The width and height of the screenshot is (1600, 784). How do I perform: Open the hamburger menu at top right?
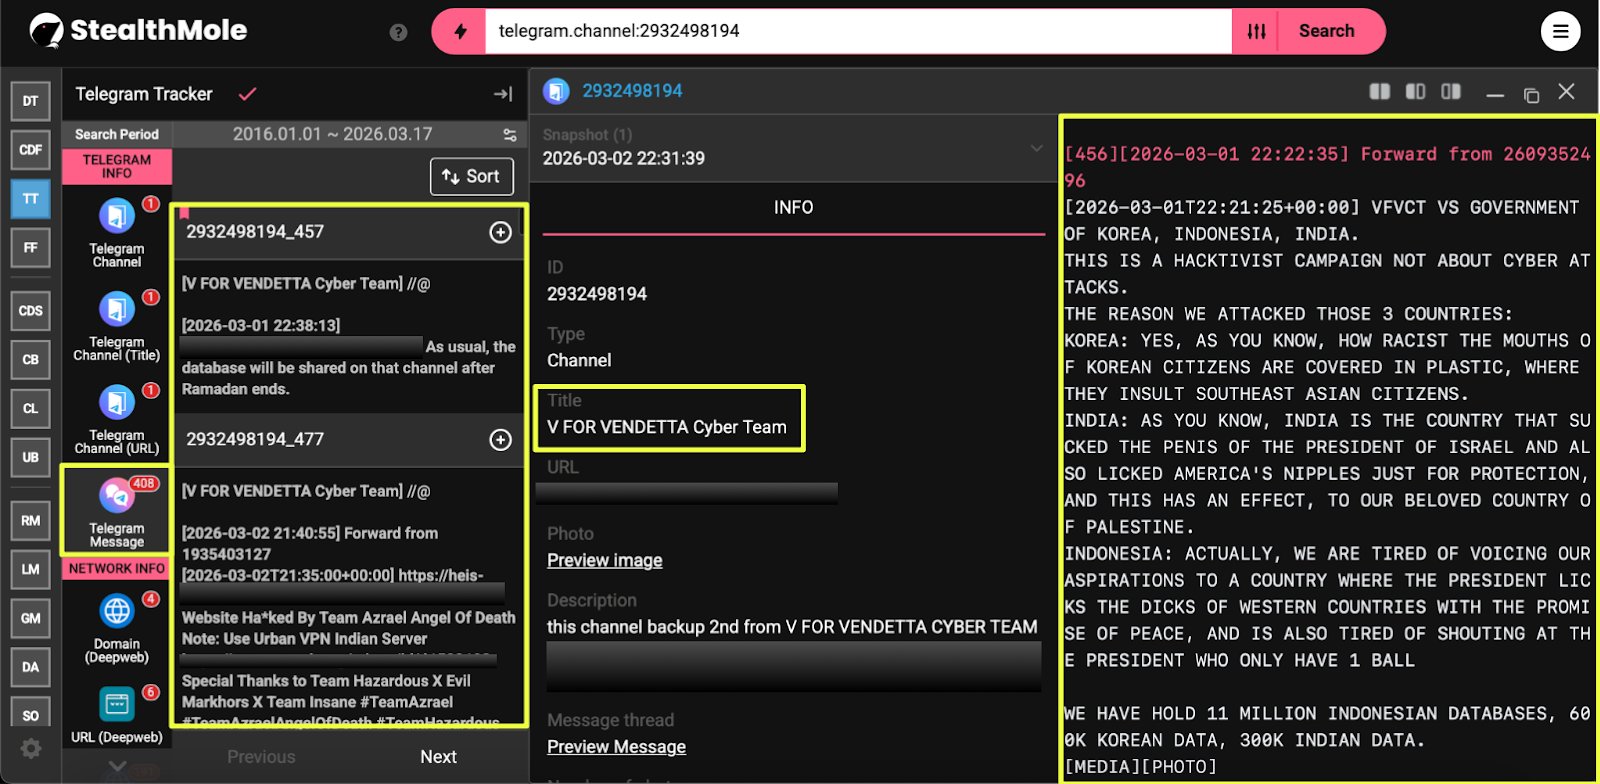[x=1560, y=32]
